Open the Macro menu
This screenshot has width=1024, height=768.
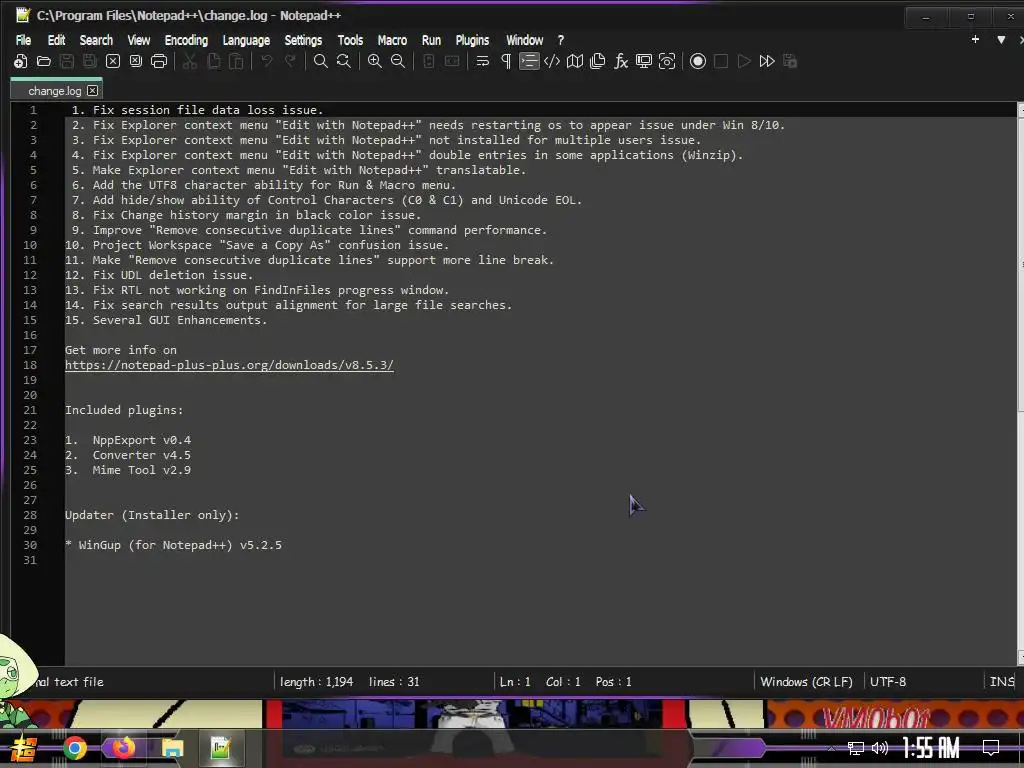point(392,40)
